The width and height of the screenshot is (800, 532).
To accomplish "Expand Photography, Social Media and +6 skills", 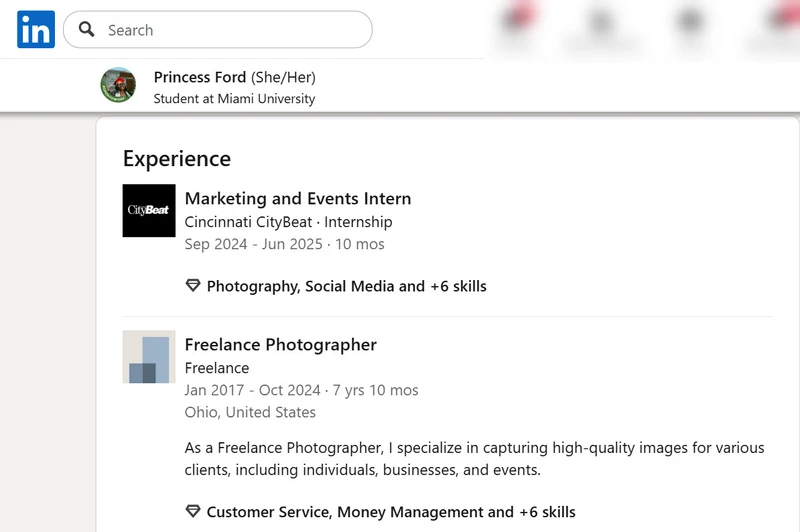I will [346, 286].
